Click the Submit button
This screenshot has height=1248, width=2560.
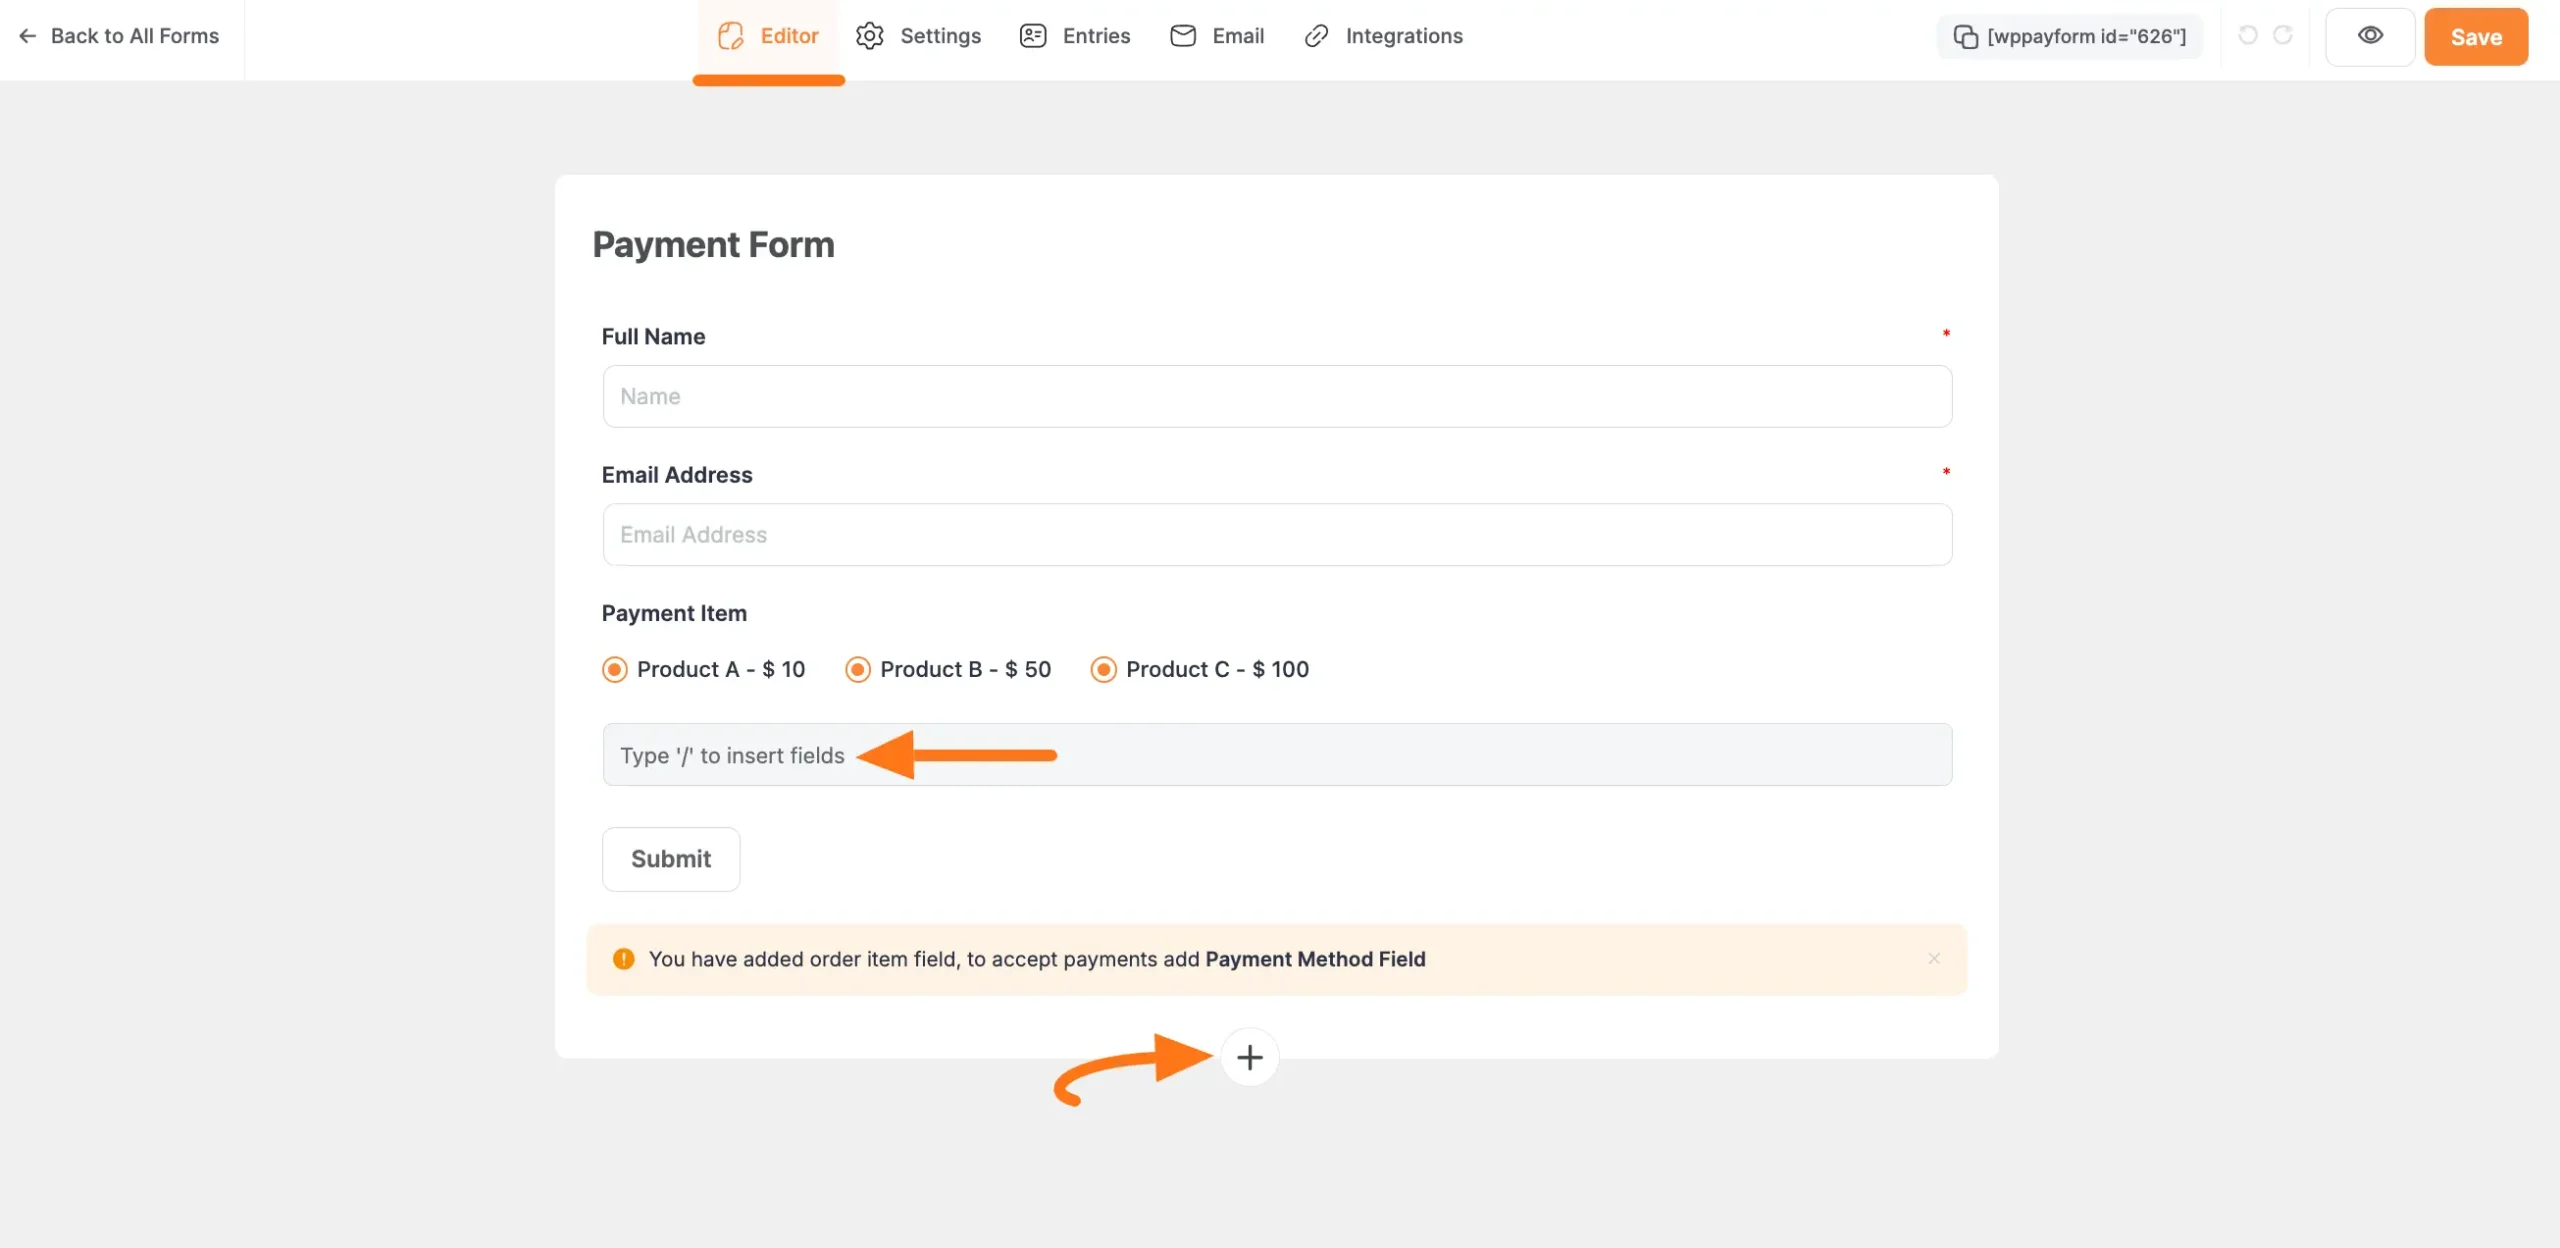tap(671, 859)
